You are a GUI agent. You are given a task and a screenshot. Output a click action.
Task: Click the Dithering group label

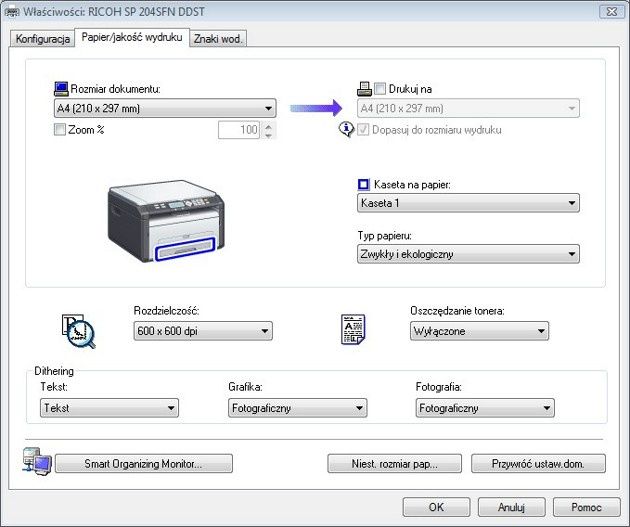tap(54, 371)
